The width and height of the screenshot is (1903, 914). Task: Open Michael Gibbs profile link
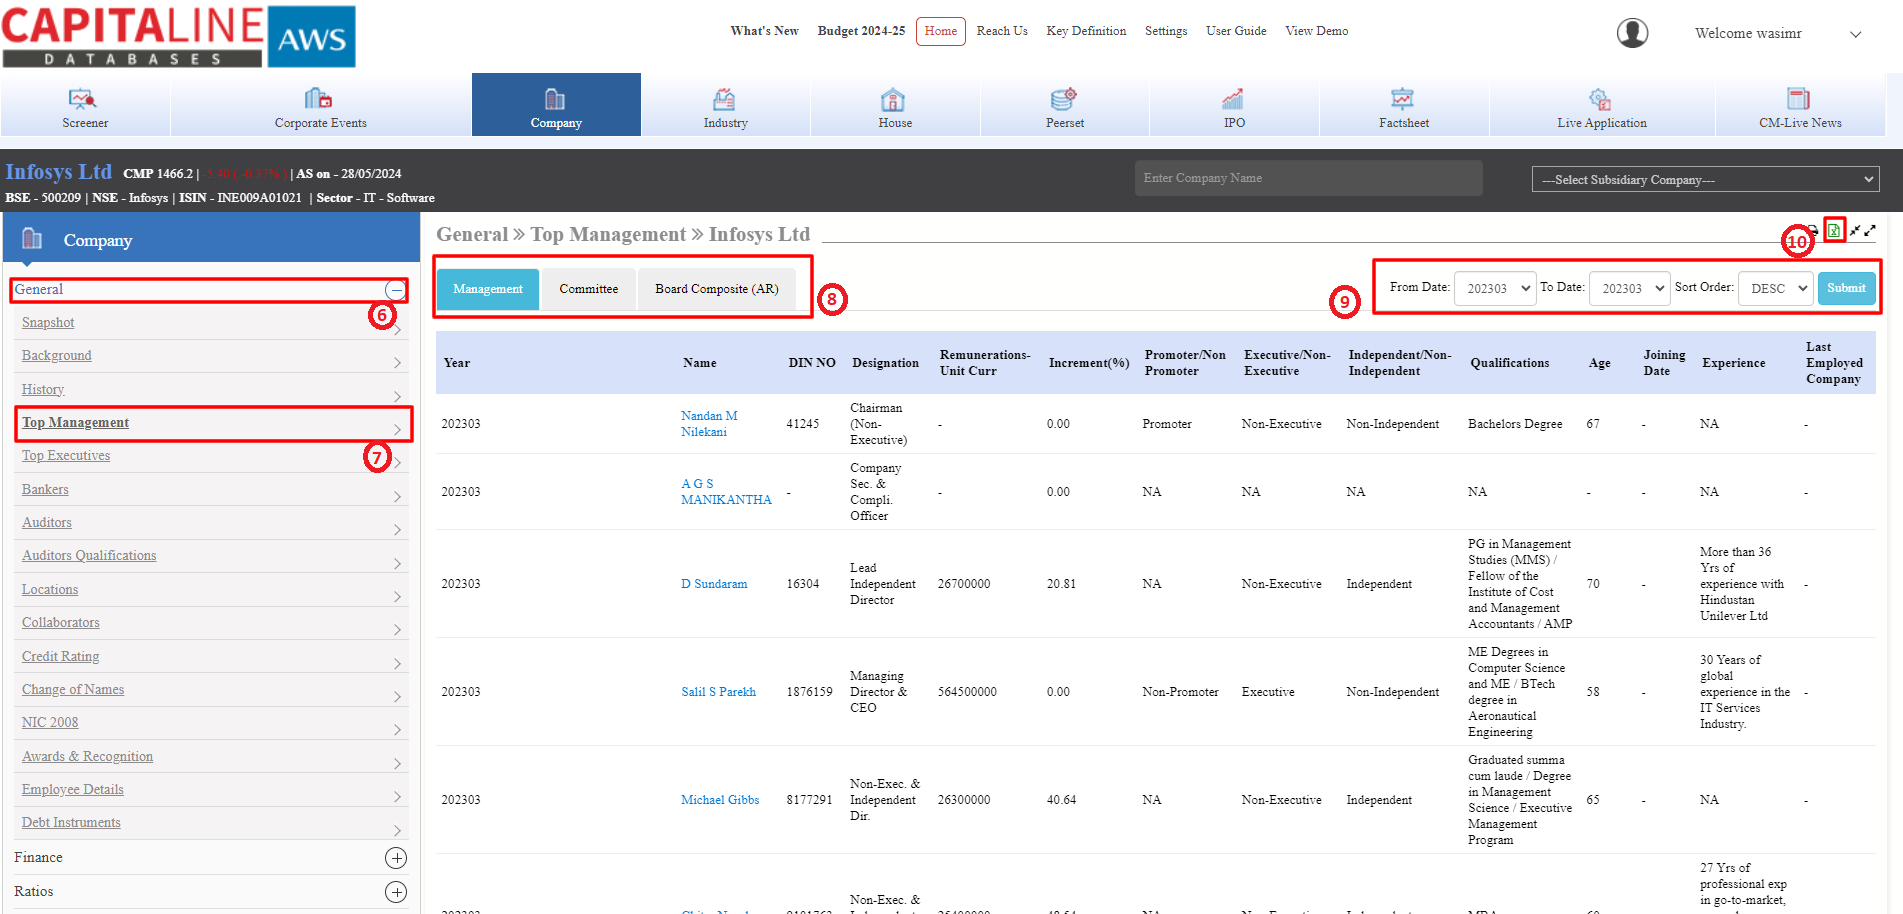point(720,800)
